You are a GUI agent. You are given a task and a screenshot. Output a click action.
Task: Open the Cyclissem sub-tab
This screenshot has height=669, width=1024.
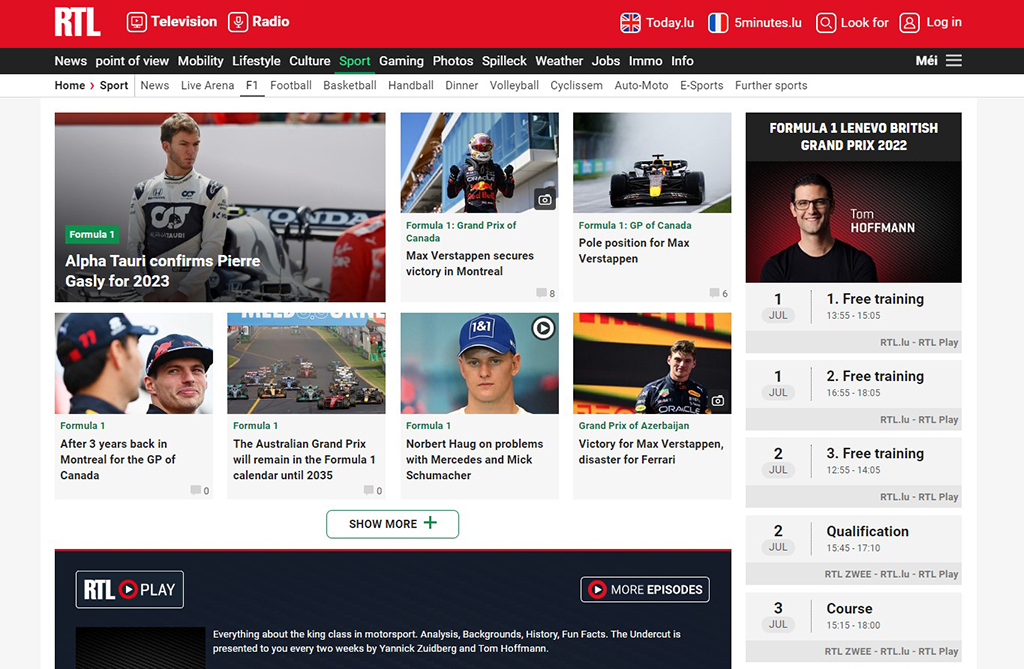tap(576, 86)
